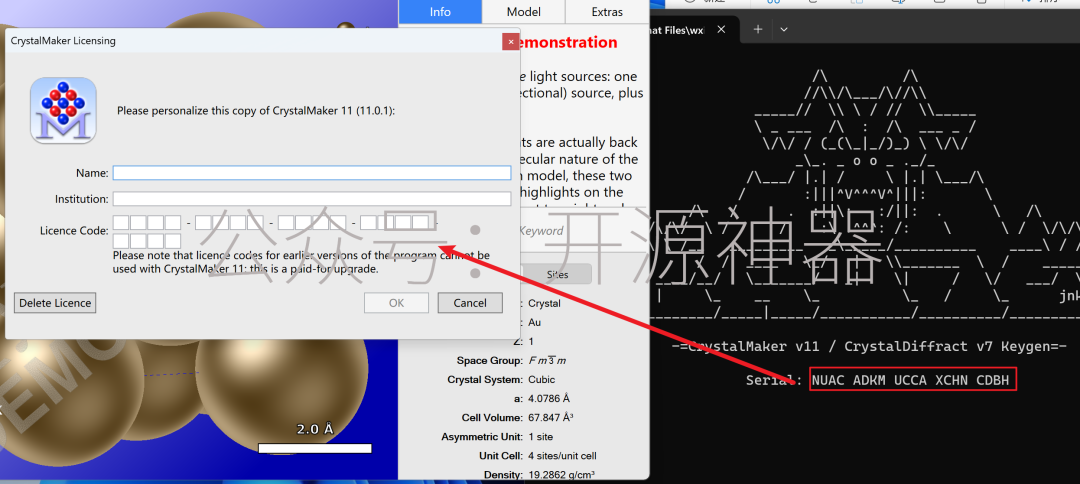Click the 'Licence Code:' label
Viewport: 1080px width, 484px height.
pyautogui.click(x=74, y=230)
